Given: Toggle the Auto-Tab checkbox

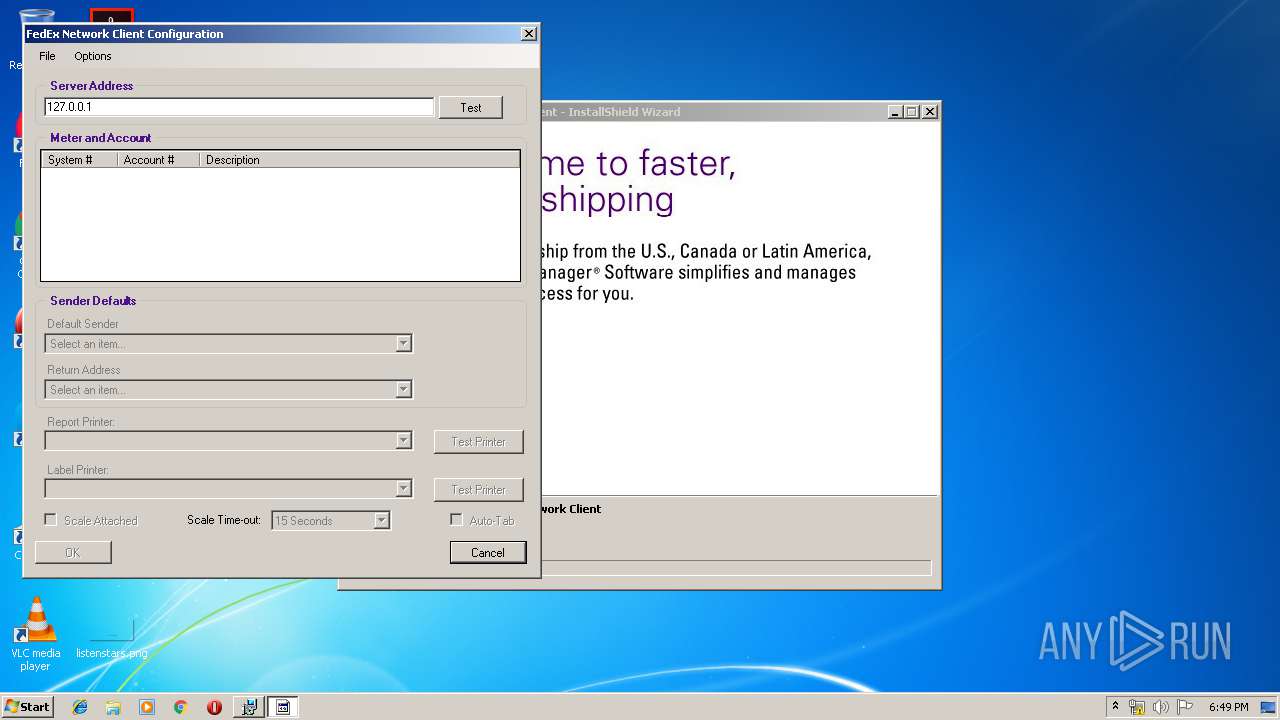Looking at the screenshot, I should pos(456,520).
